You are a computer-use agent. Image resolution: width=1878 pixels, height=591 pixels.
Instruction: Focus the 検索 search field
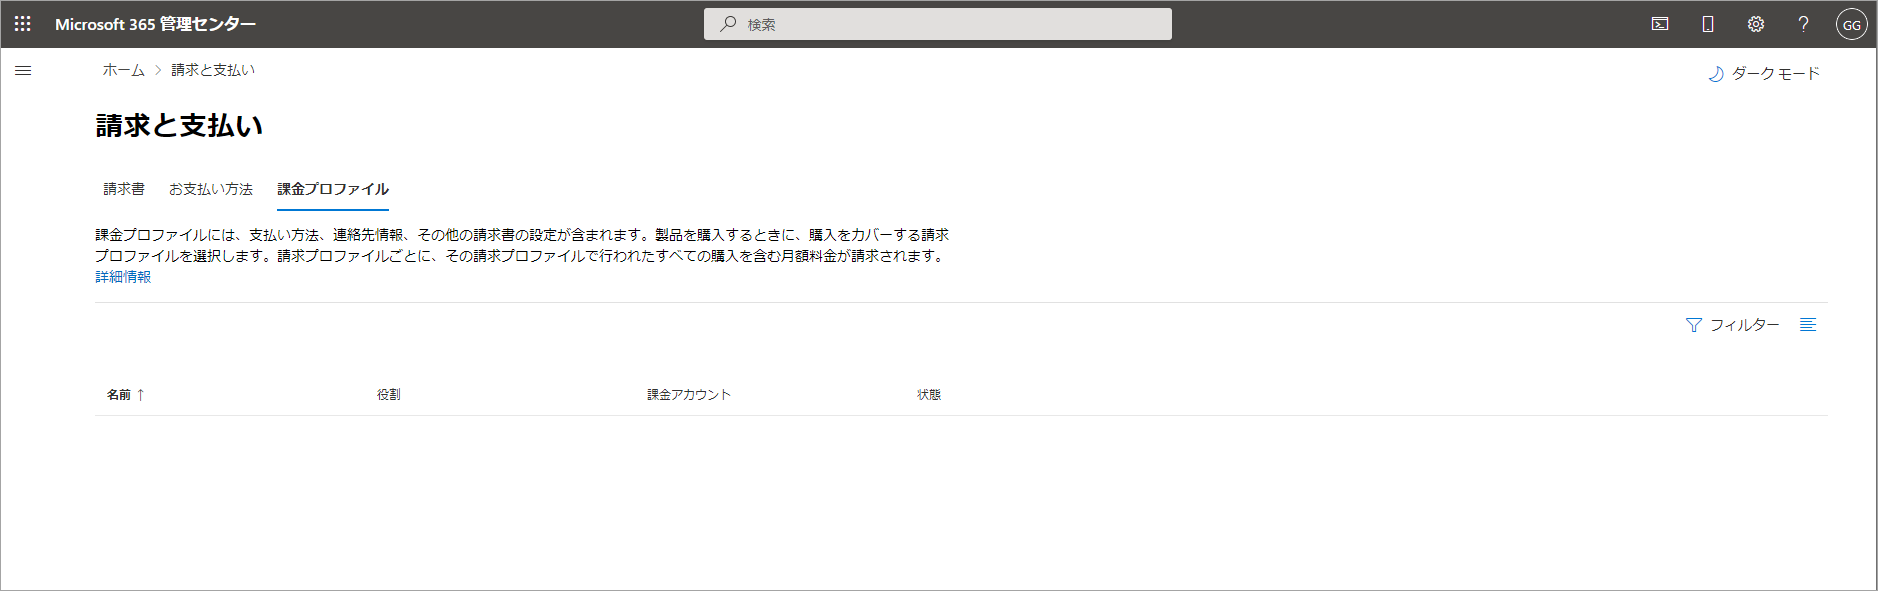[x=938, y=24]
